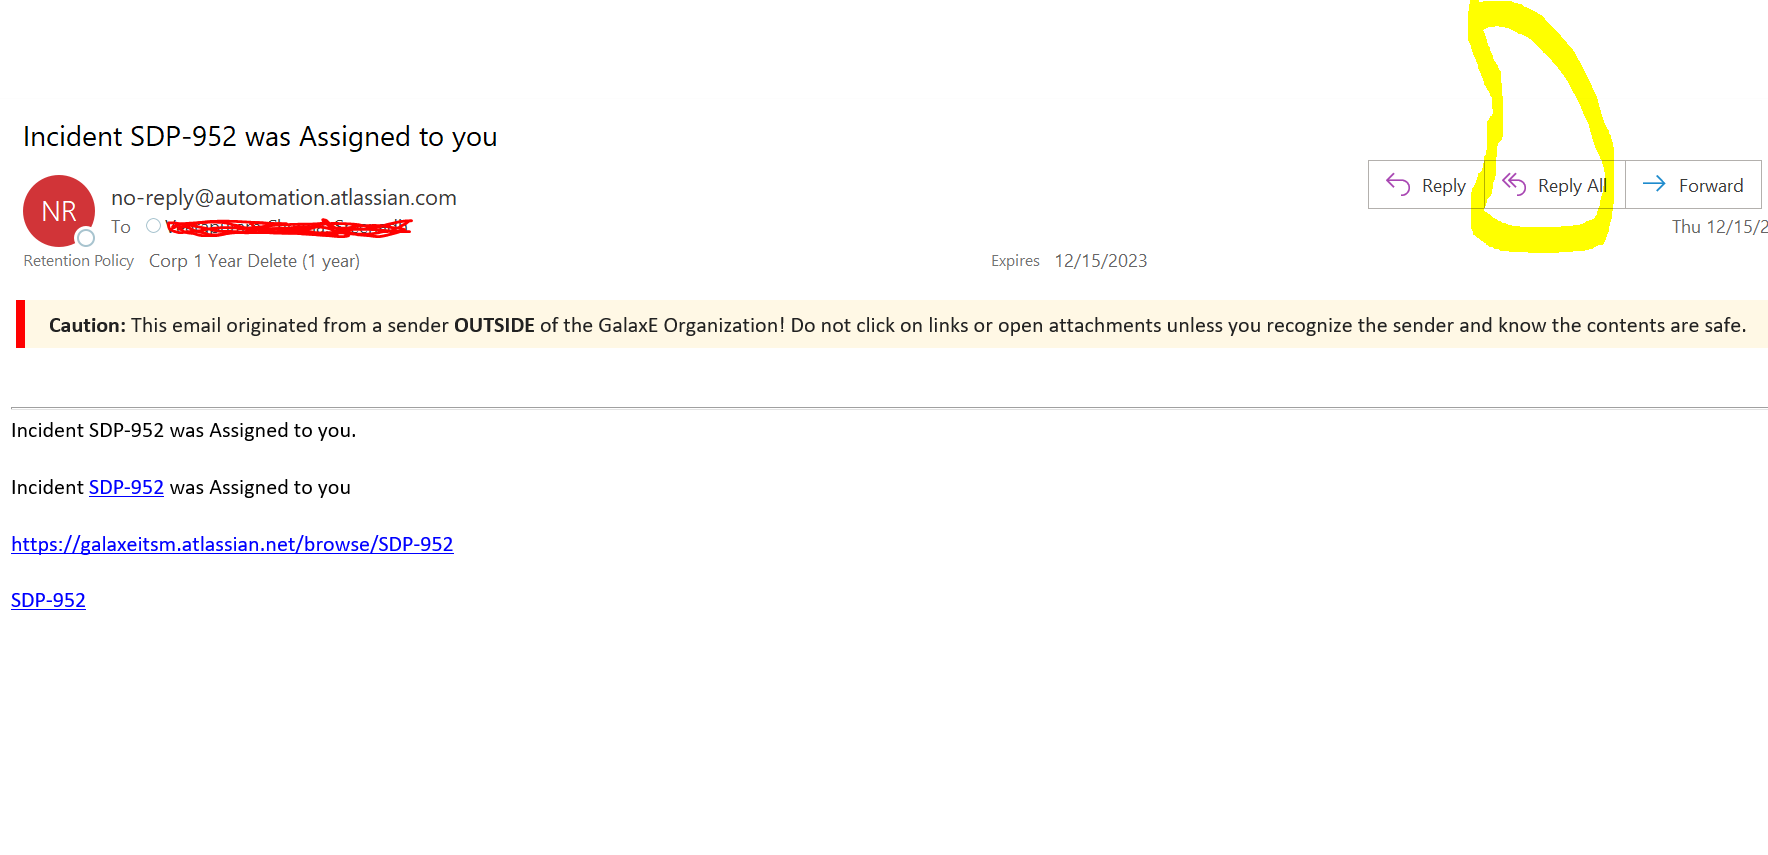Click the Forward arrow icon
This screenshot has width=1768, height=855.
click(1654, 183)
